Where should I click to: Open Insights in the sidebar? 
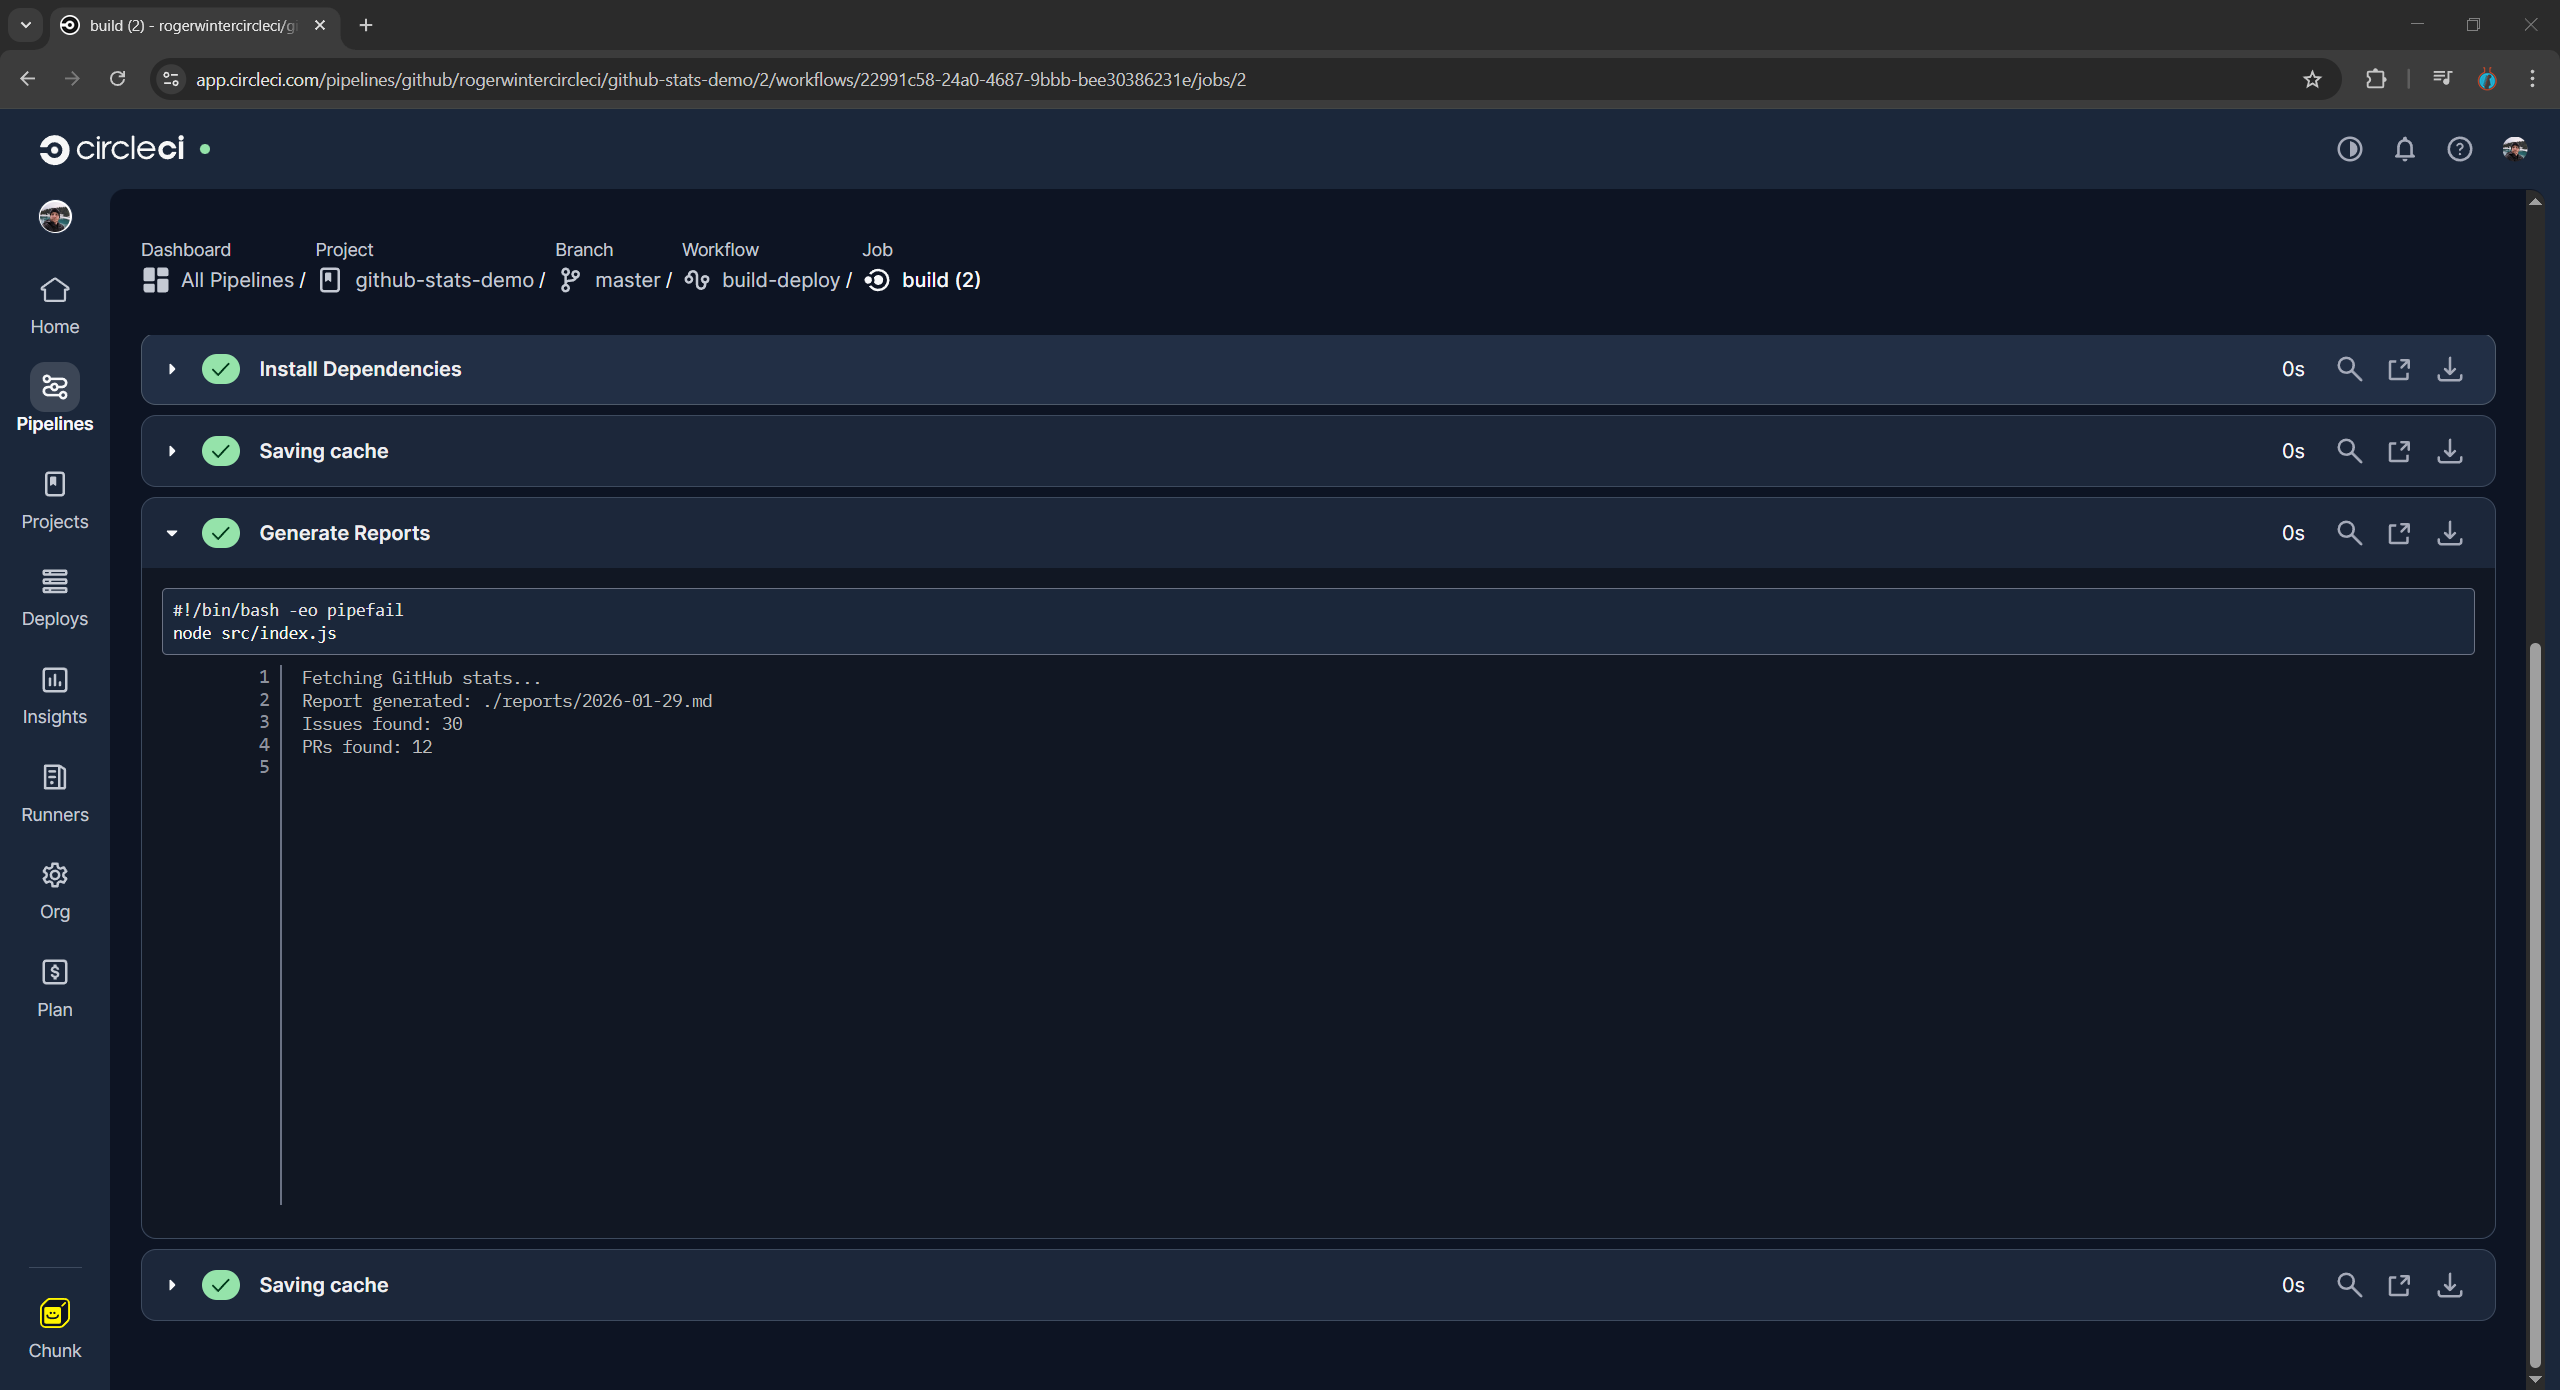55,696
